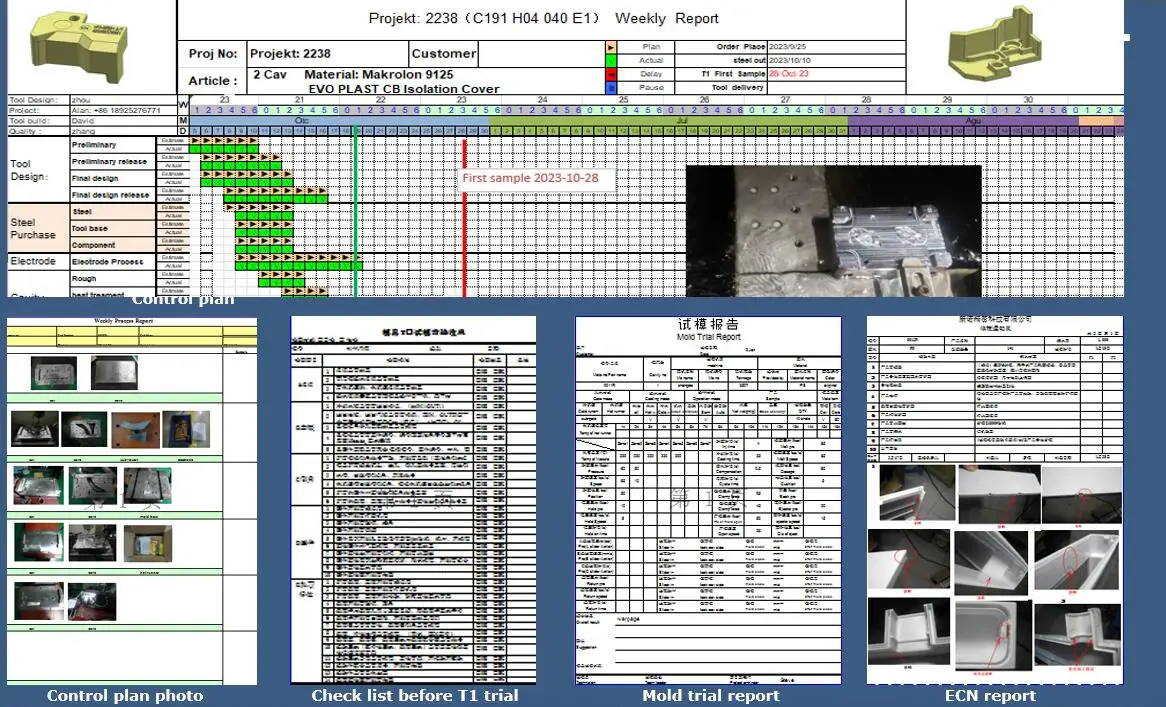Image resolution: width=1166 pixels, height=707 pixels.
Task: Open the Control plan photo thumbnail
Action: tap(131, 500)
